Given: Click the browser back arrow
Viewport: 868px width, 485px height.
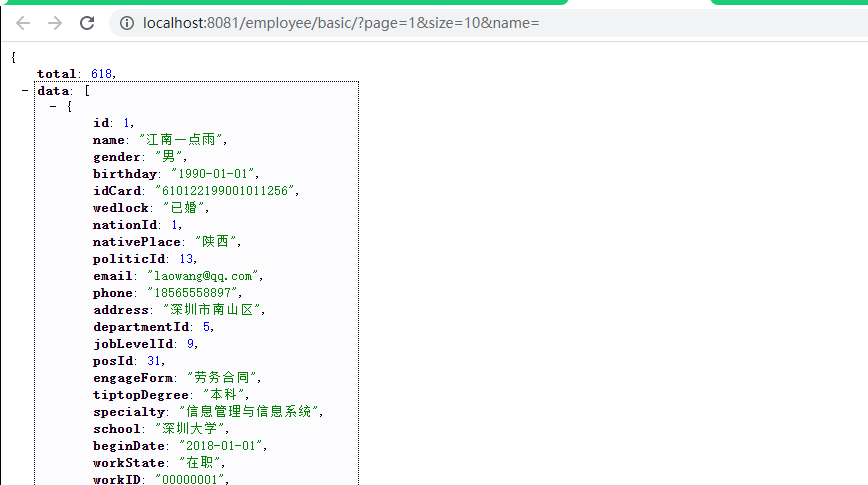Looking at the screenshot, I should (x=23, y=23).
